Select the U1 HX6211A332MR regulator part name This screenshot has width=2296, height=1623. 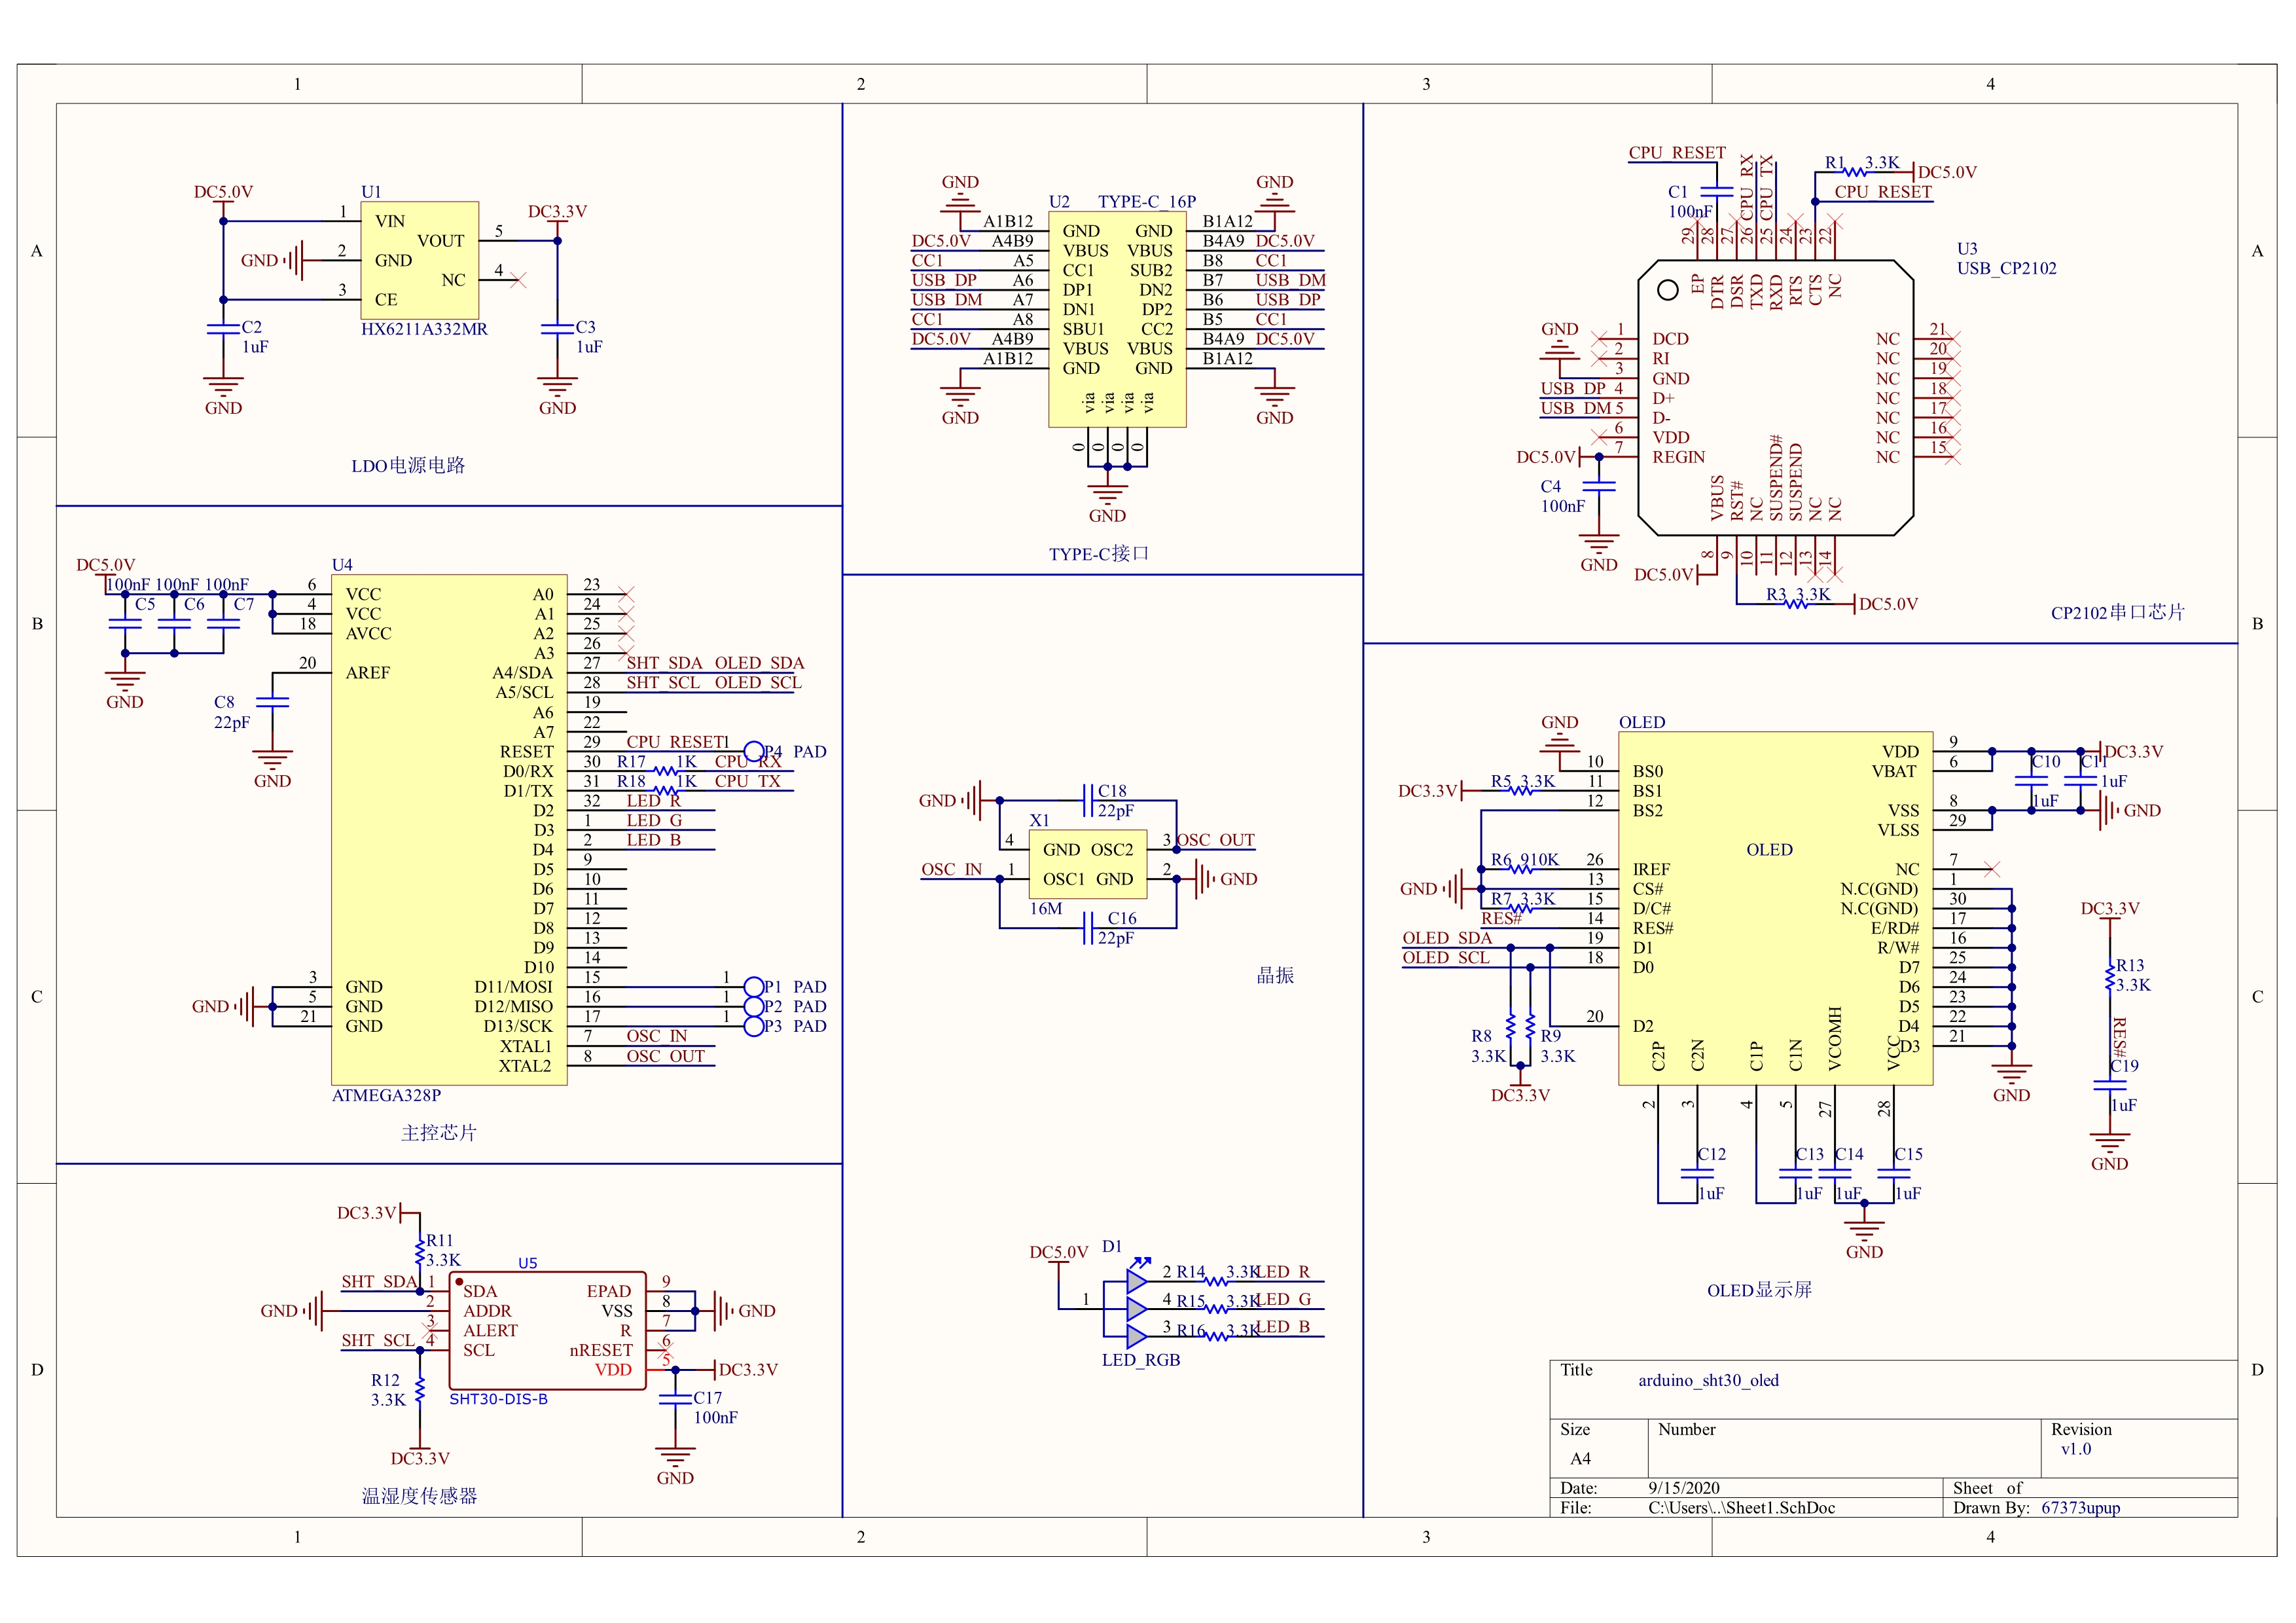[424, 329]
